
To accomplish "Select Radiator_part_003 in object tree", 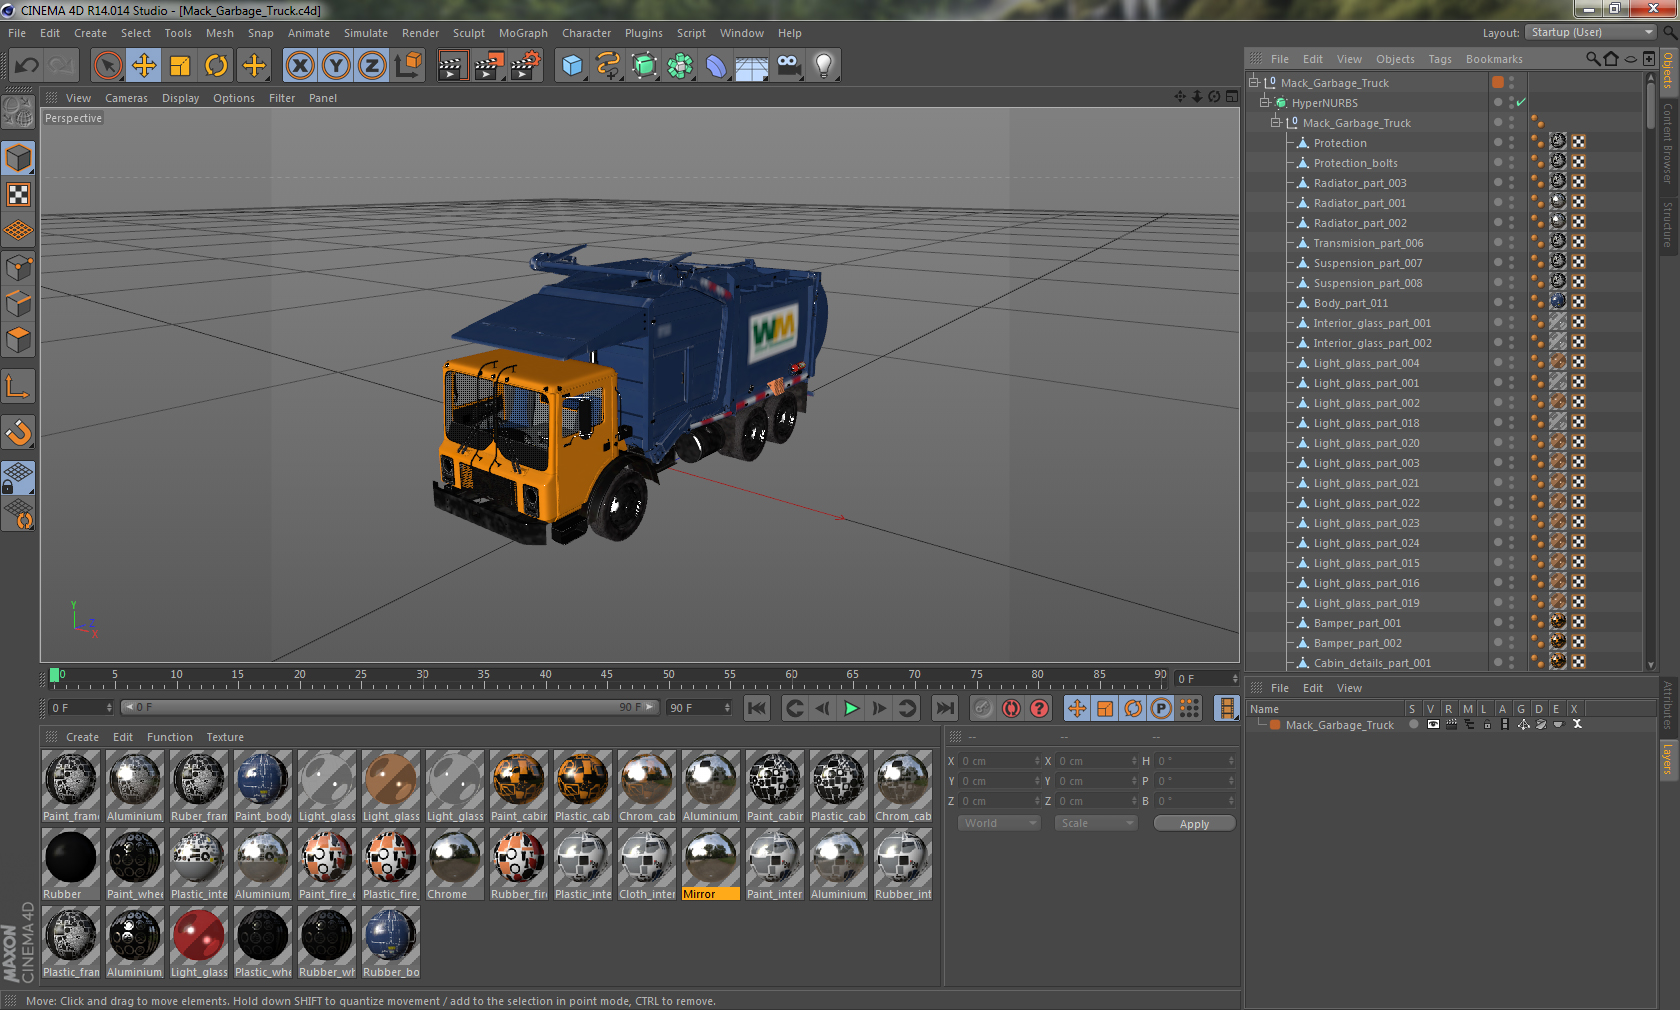I will 1359,183.
